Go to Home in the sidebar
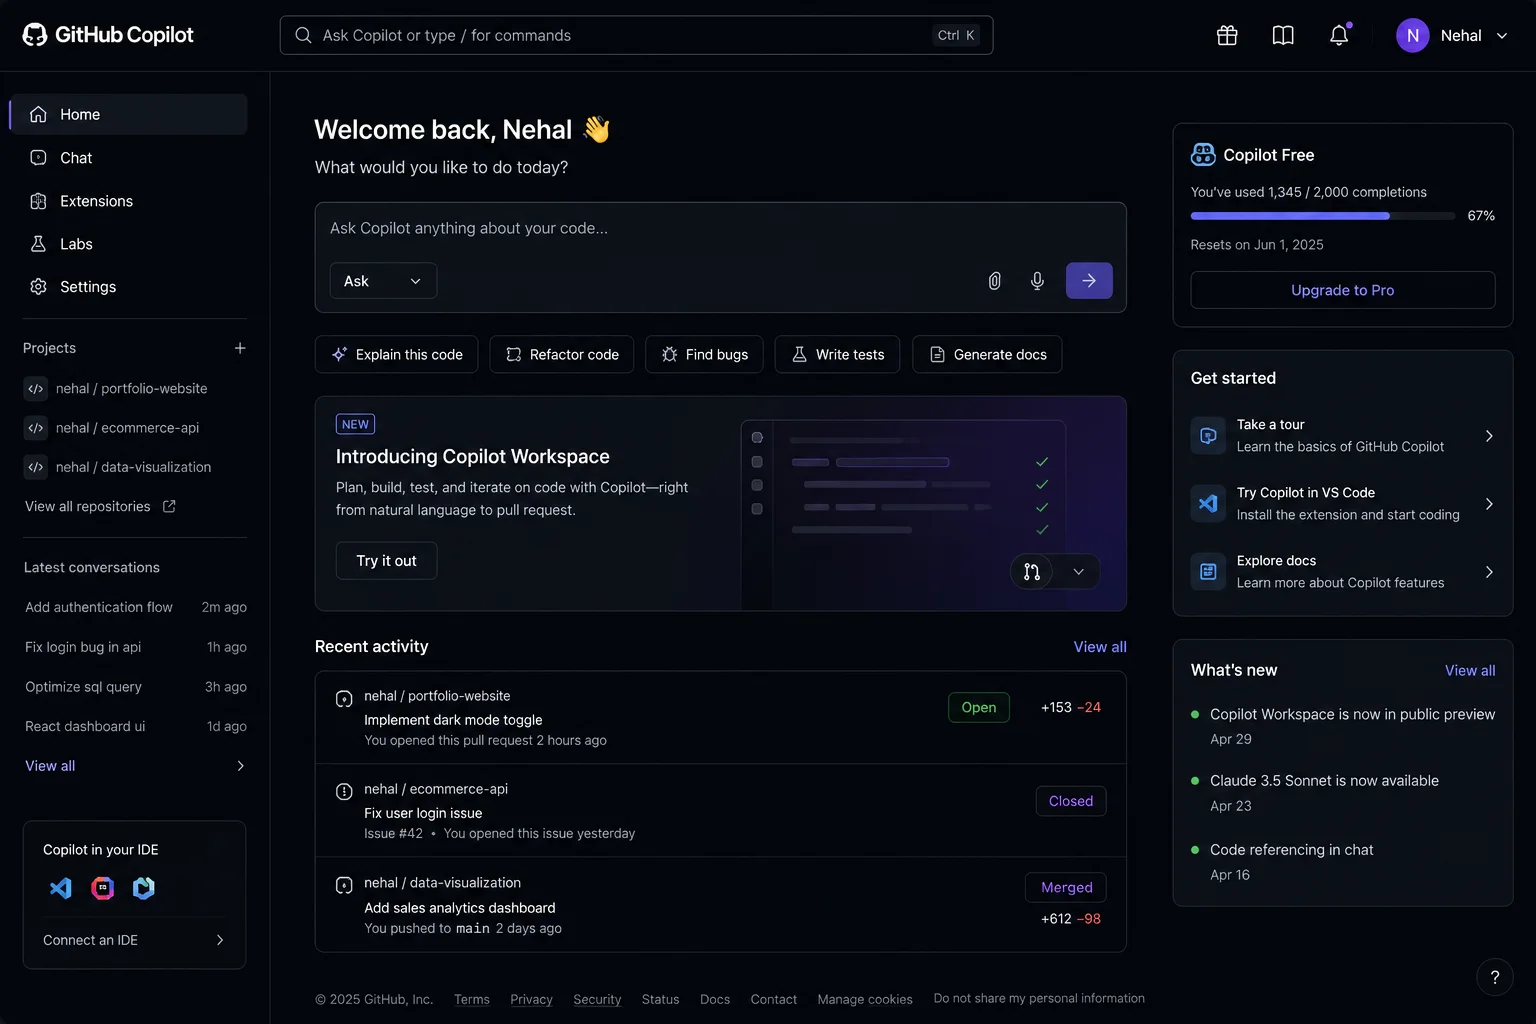The image size is (1536, 1024). 129,114
